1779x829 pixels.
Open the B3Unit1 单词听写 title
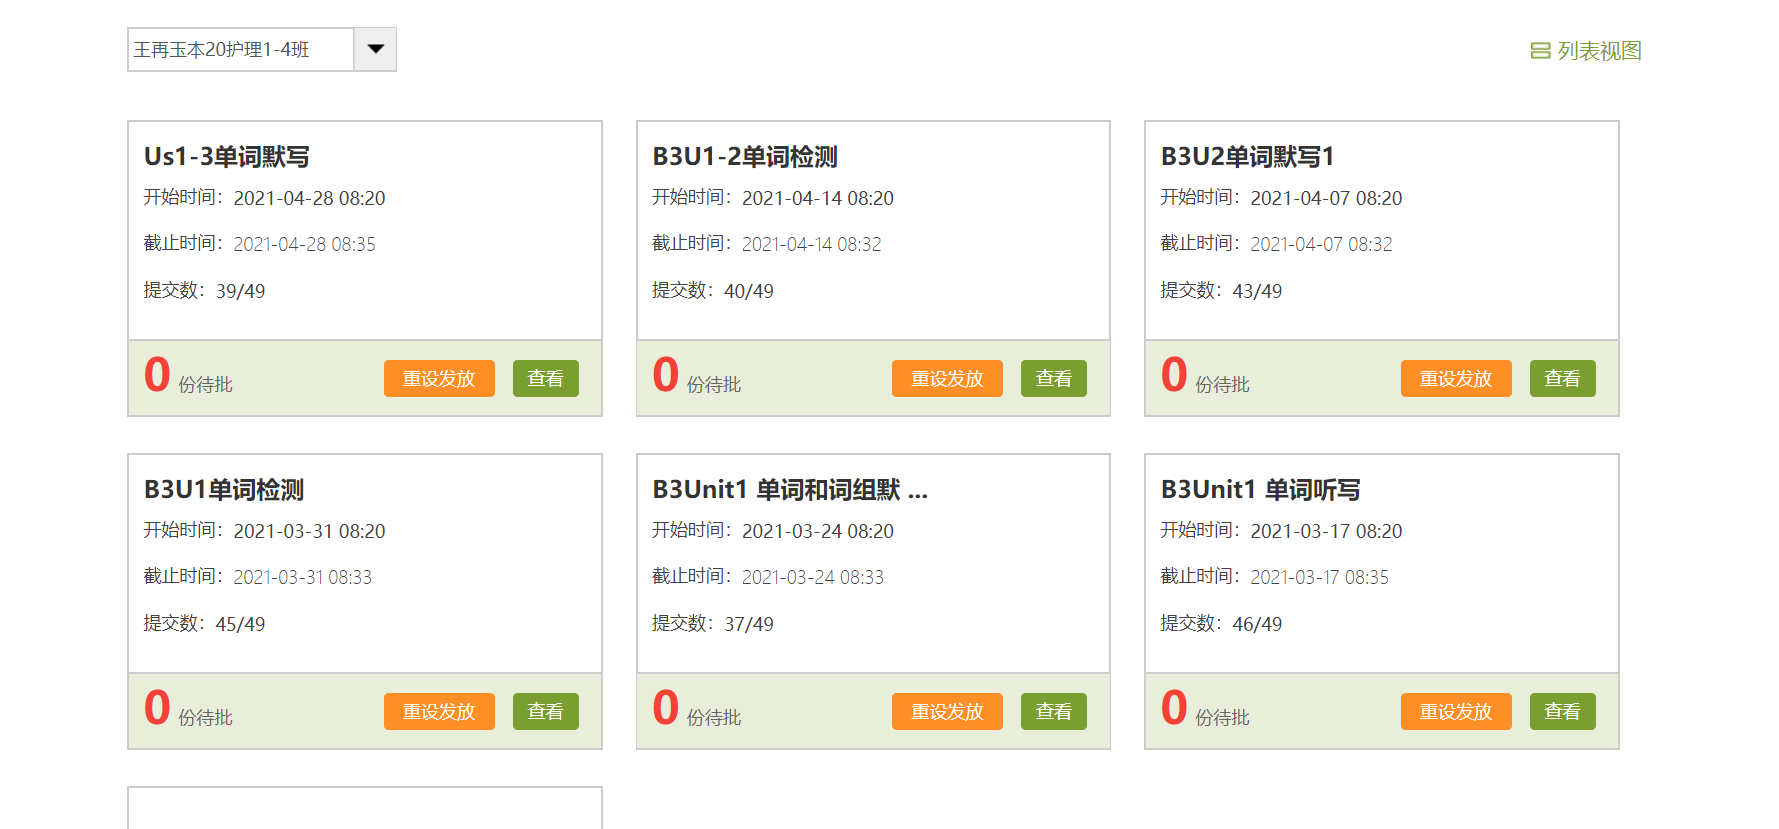1260,490
